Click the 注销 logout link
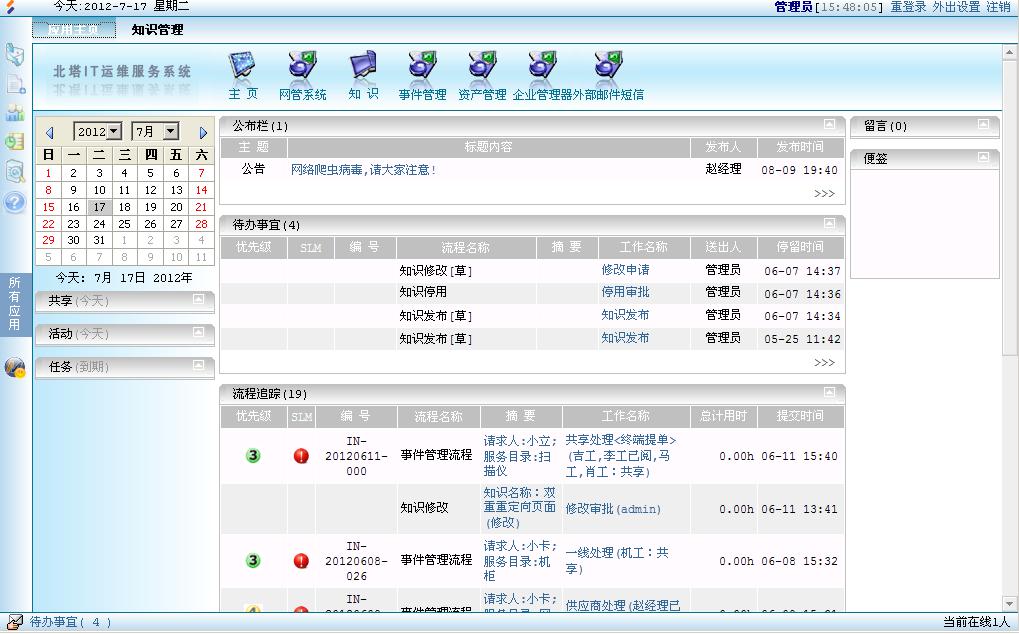 998,7
